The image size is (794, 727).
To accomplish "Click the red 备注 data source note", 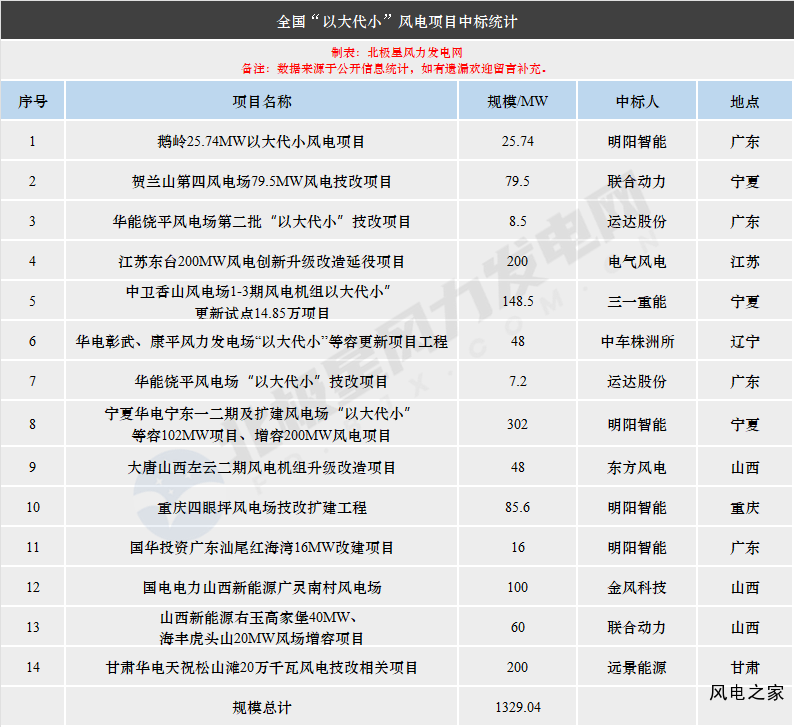I will pos(394,68).
